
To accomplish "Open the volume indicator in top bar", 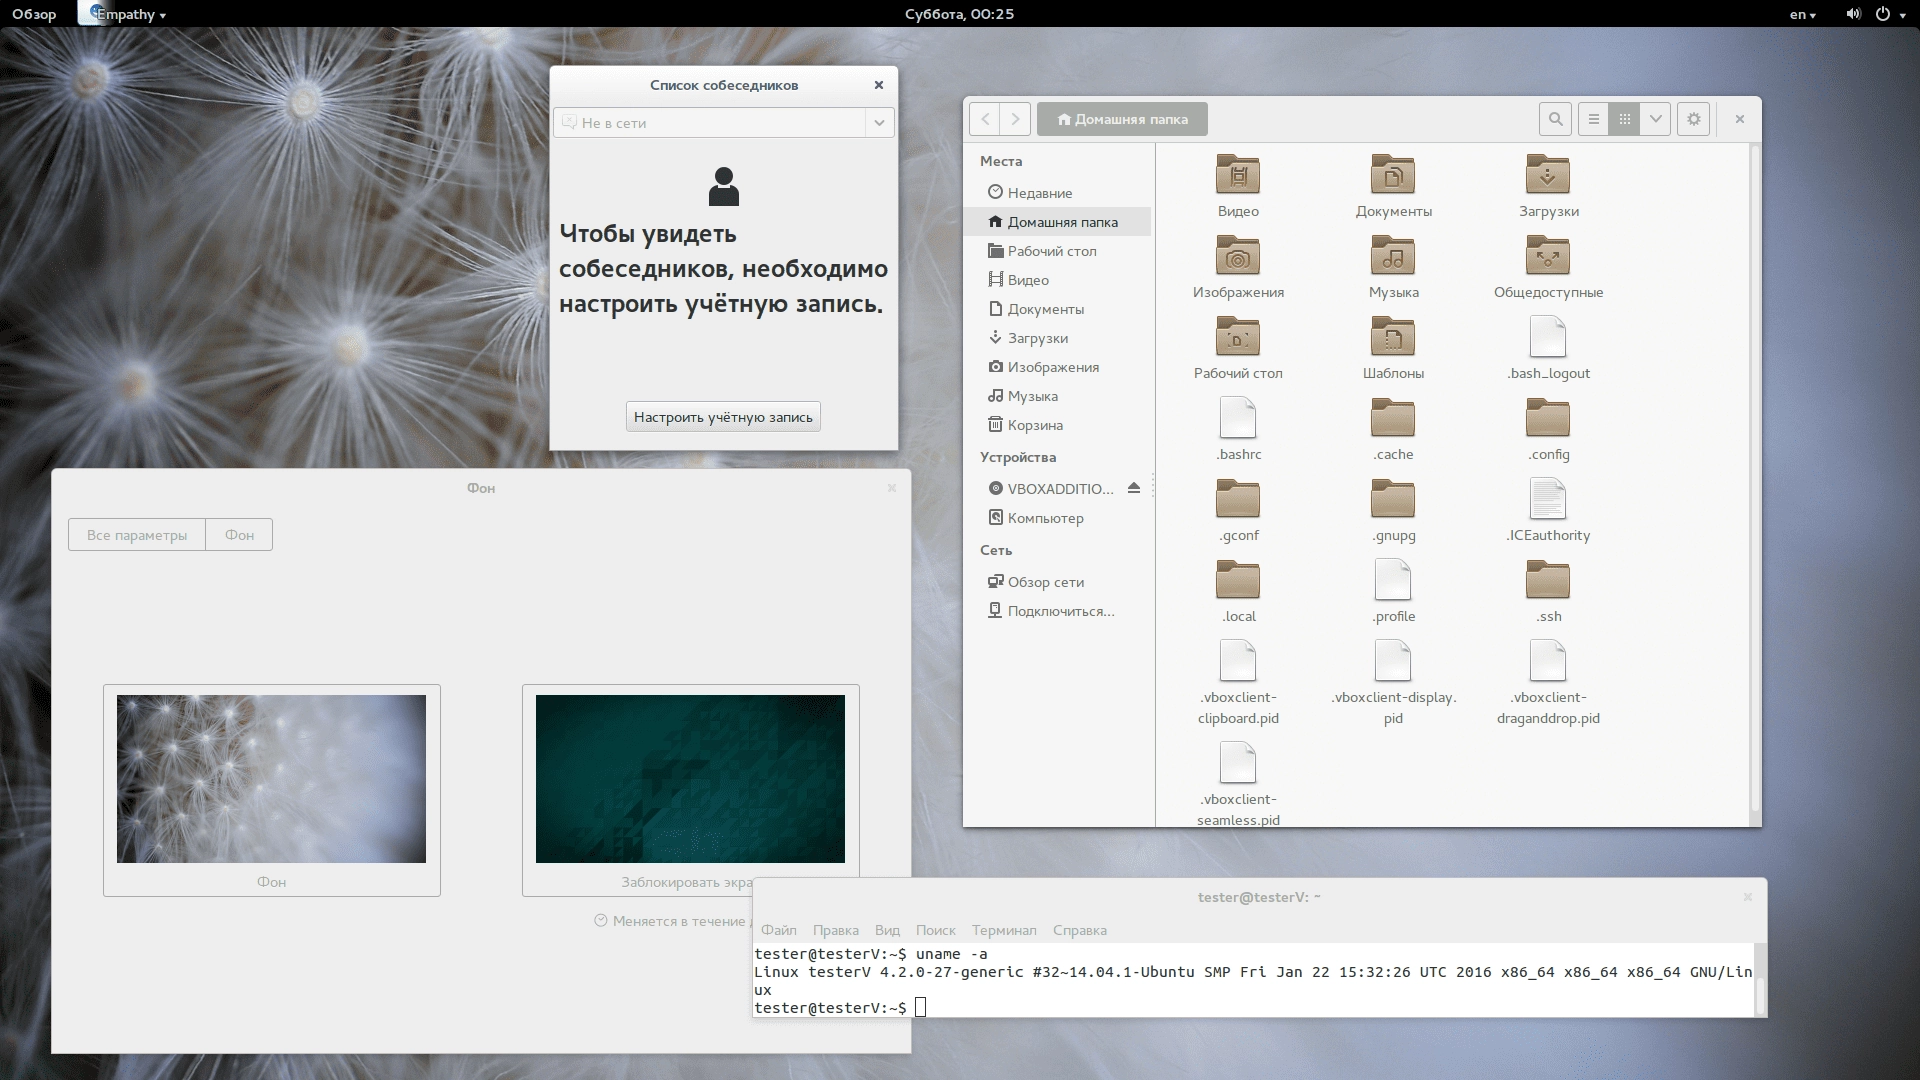I will point(1853,14).
